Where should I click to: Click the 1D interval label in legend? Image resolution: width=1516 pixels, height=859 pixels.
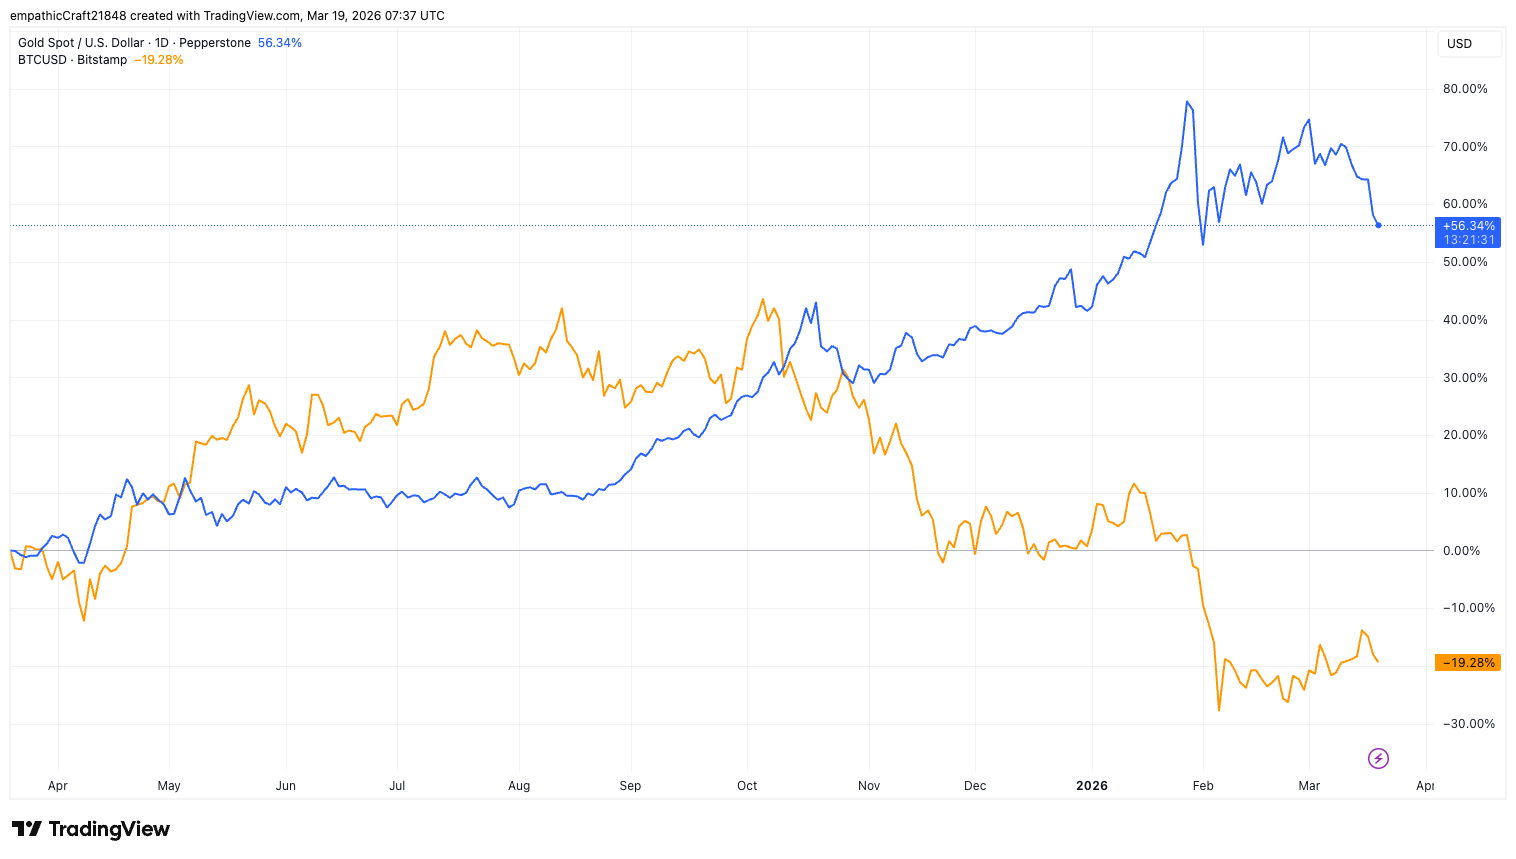click(162, 43)
